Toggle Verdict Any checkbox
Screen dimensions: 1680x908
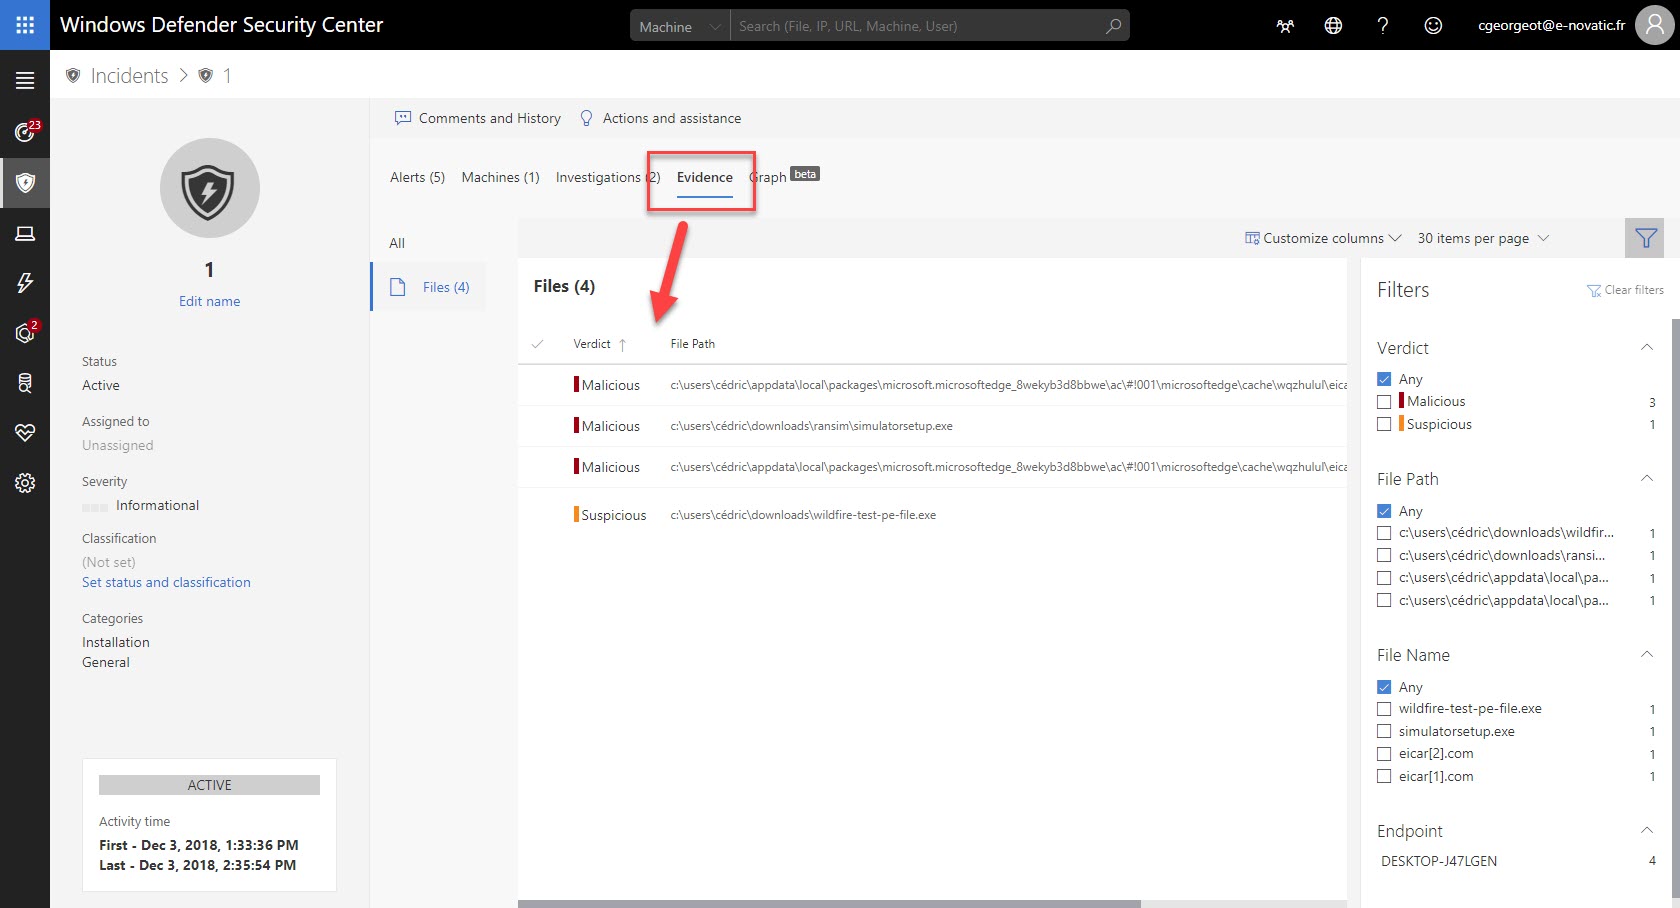pos(1385,379)
